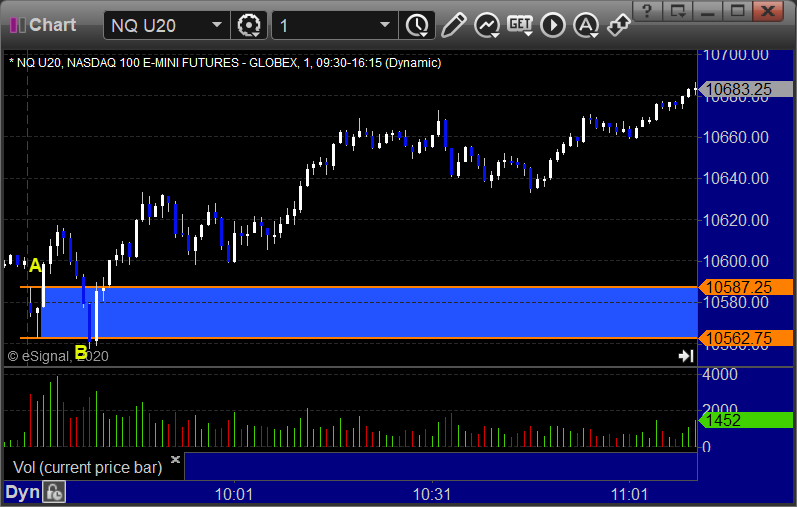Expand the interval dropdown arrow
The image size is (797, 507).
pyautogui.click(x=385, y=25)
